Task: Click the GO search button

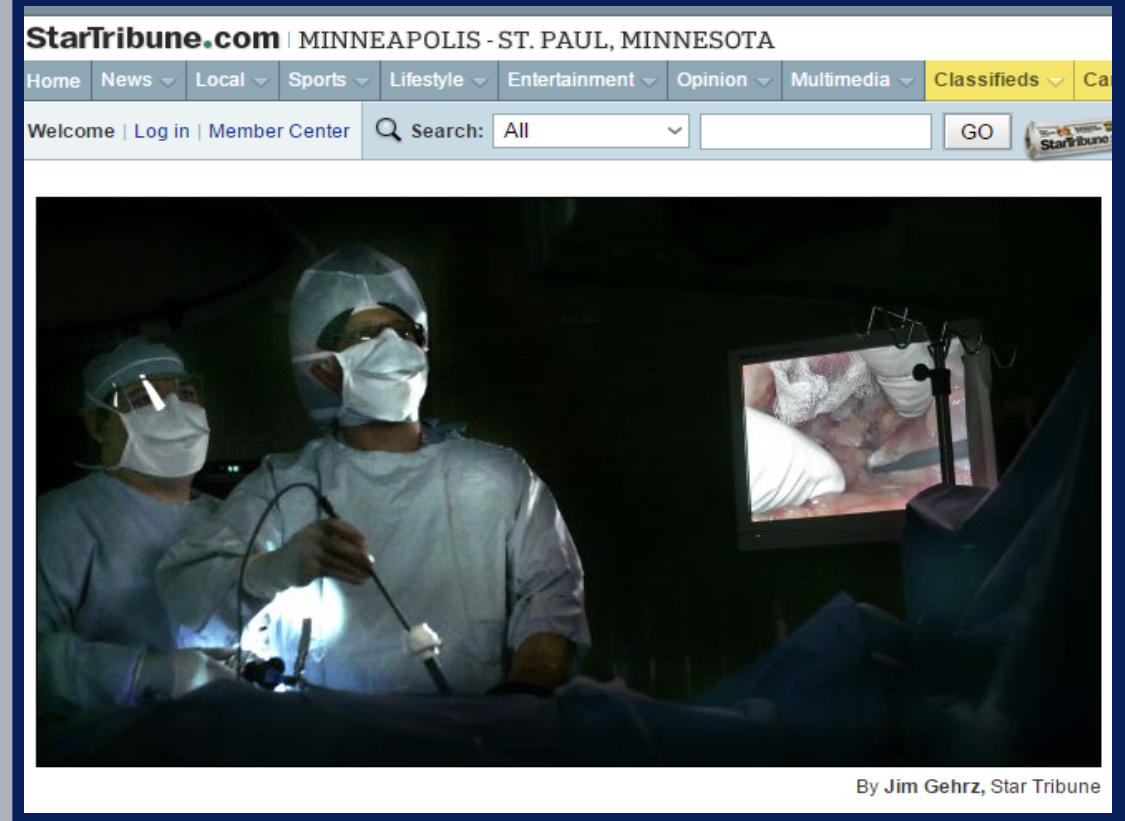Action: [x=976, y=131]
